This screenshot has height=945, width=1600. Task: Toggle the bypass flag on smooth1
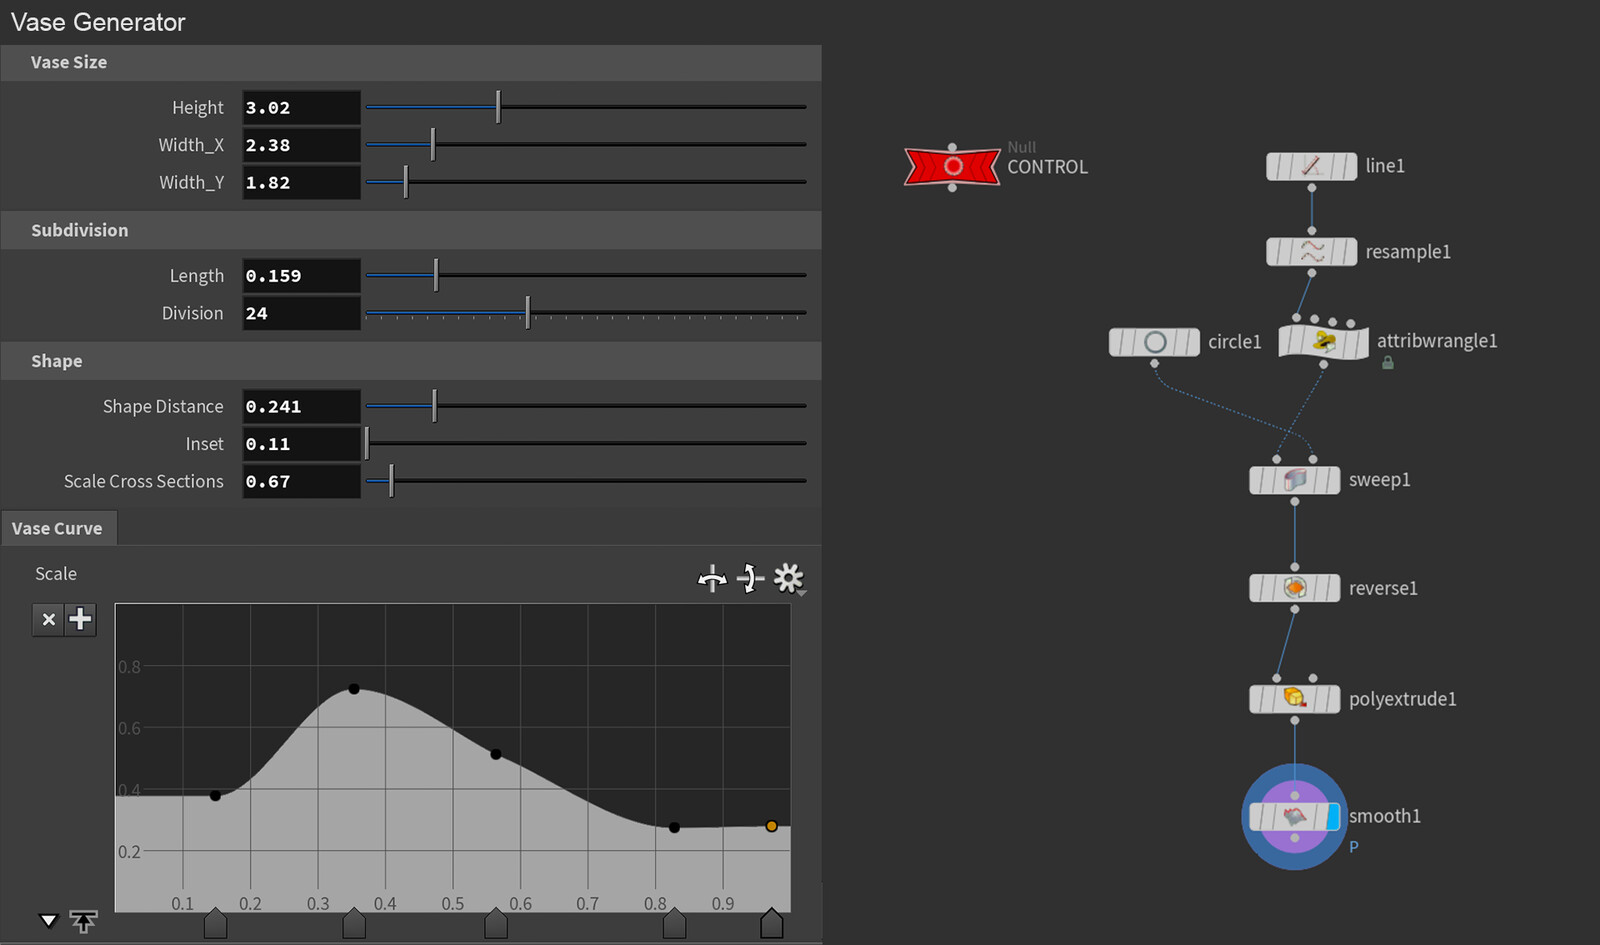[1257, 817]
